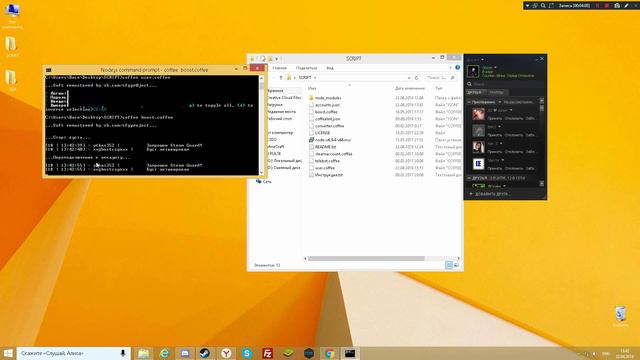Switch Explorer to details view icon
The height and width of the screenshot is (360, 640).
449,265
